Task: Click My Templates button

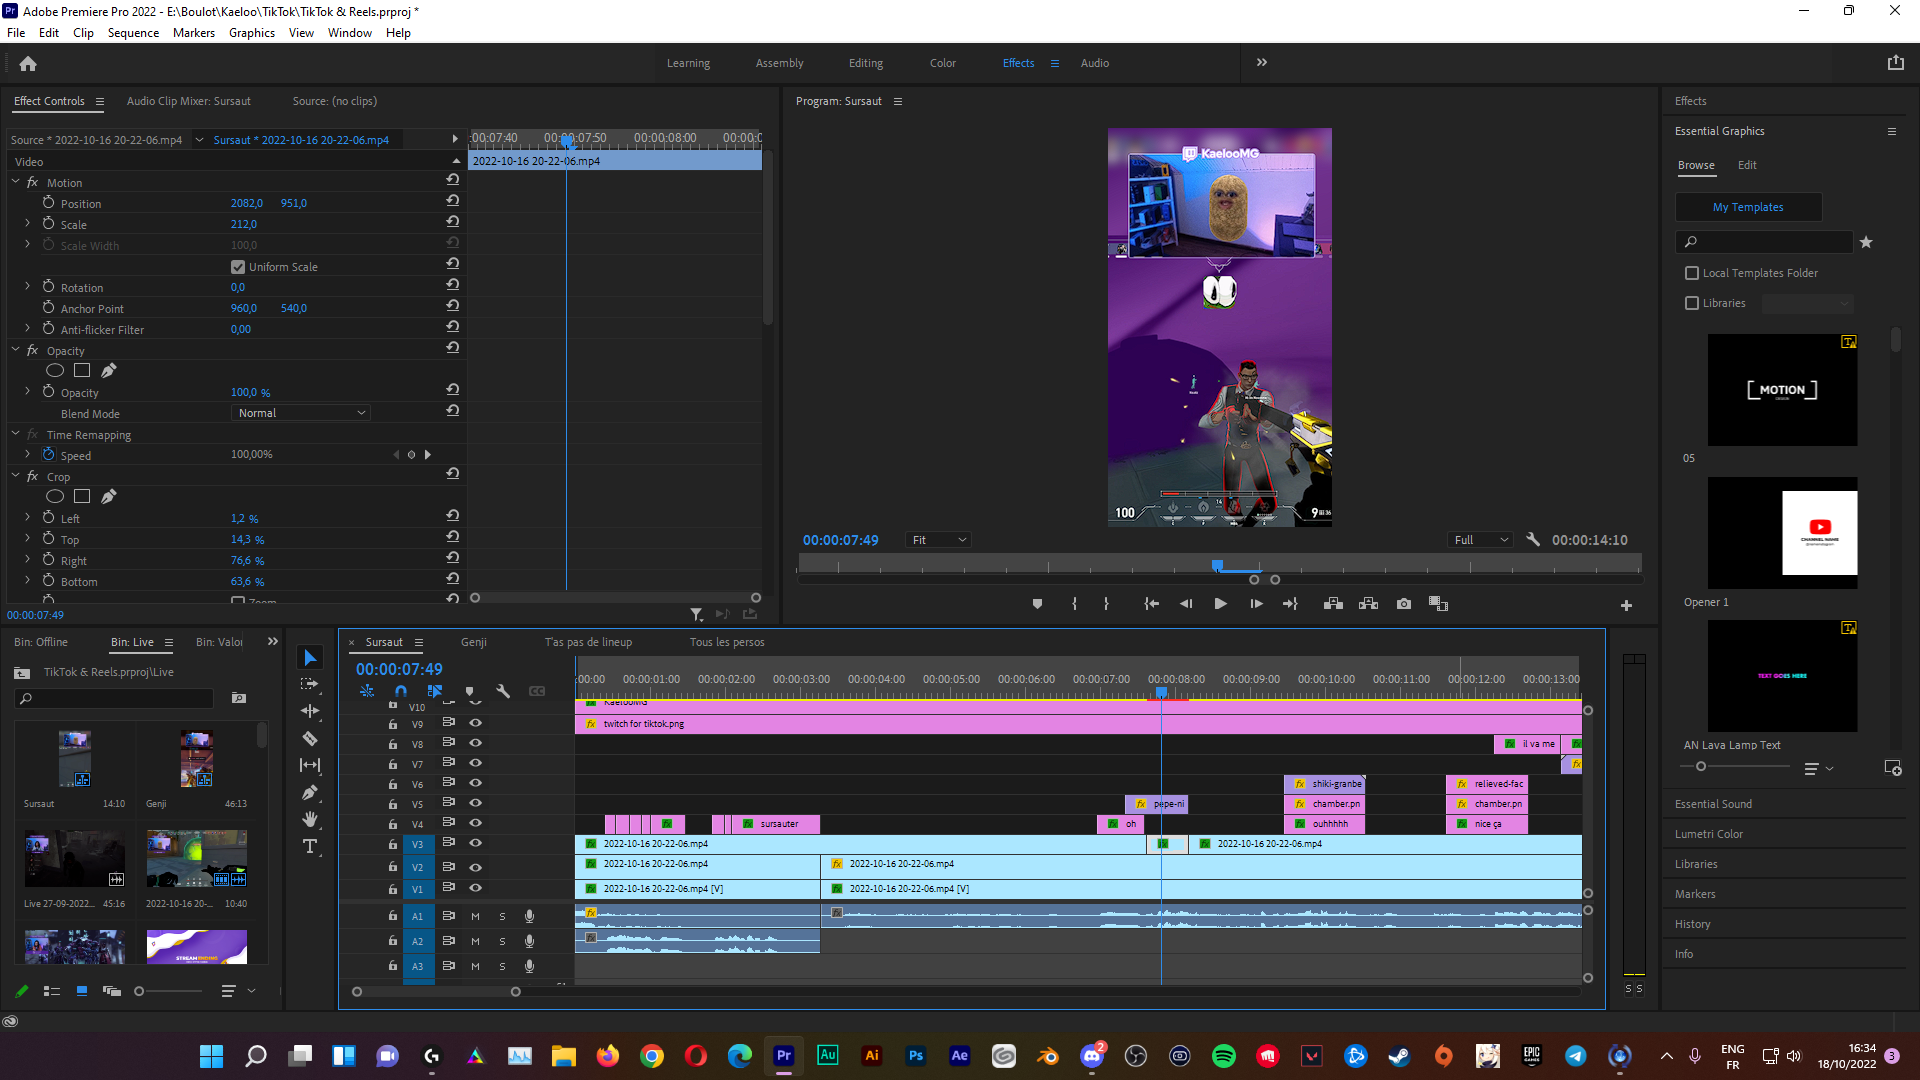Action: [1747, 207]
